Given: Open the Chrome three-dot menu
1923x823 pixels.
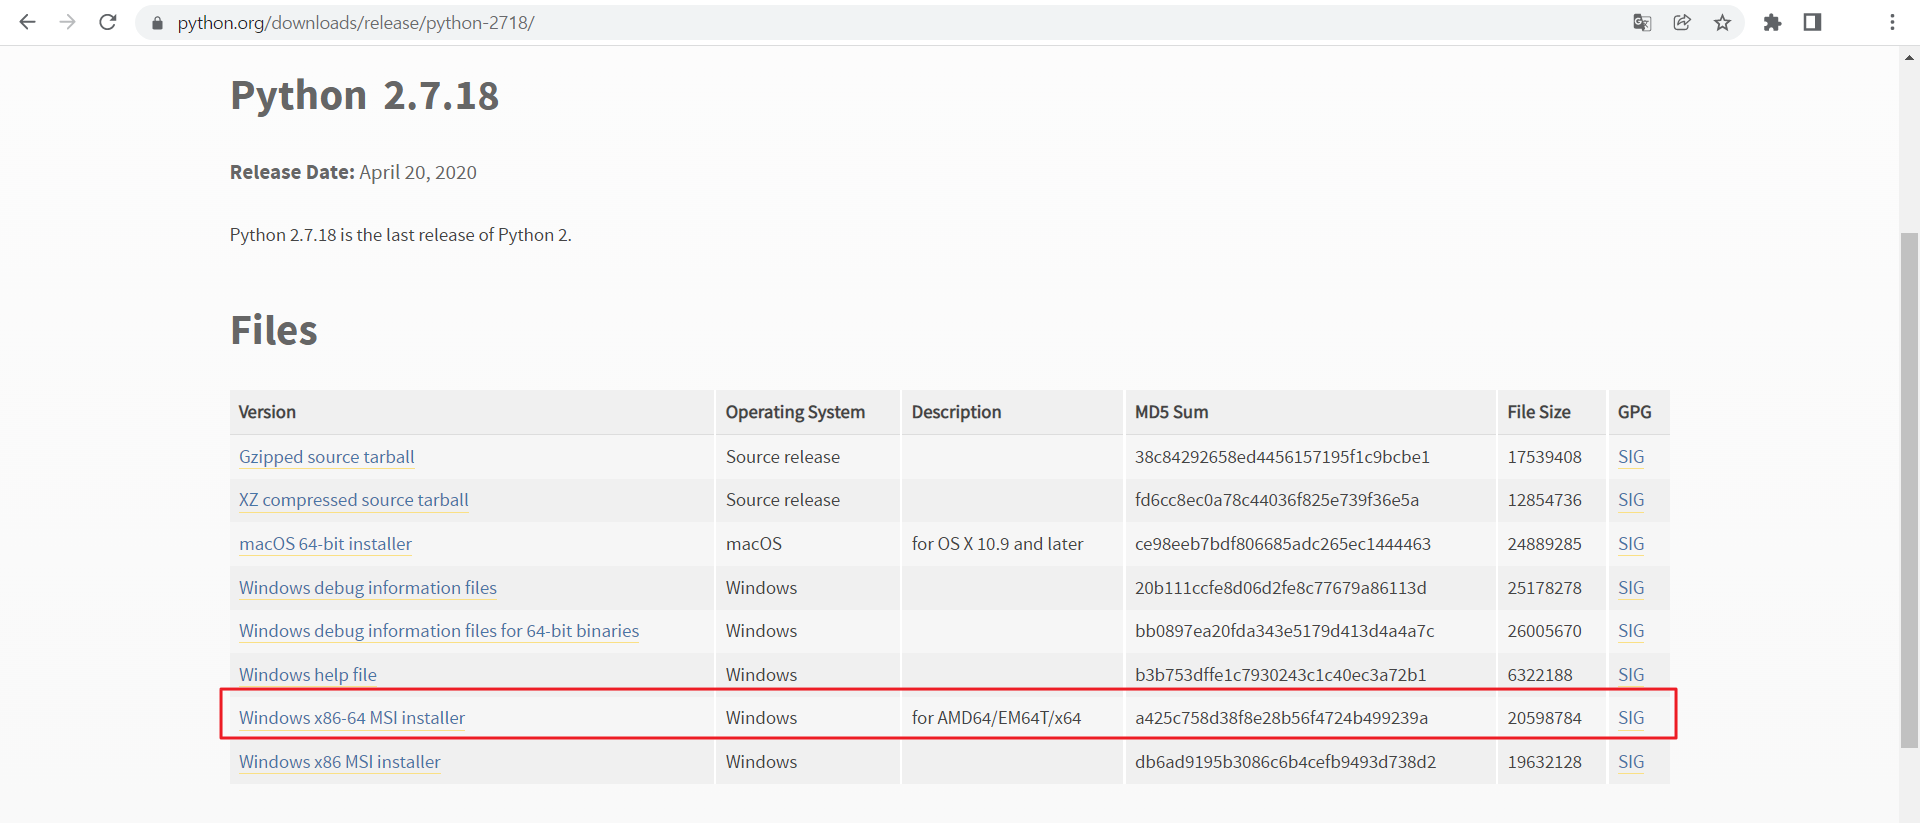Looking at the screenshot, I should (x=1892, y=22).
